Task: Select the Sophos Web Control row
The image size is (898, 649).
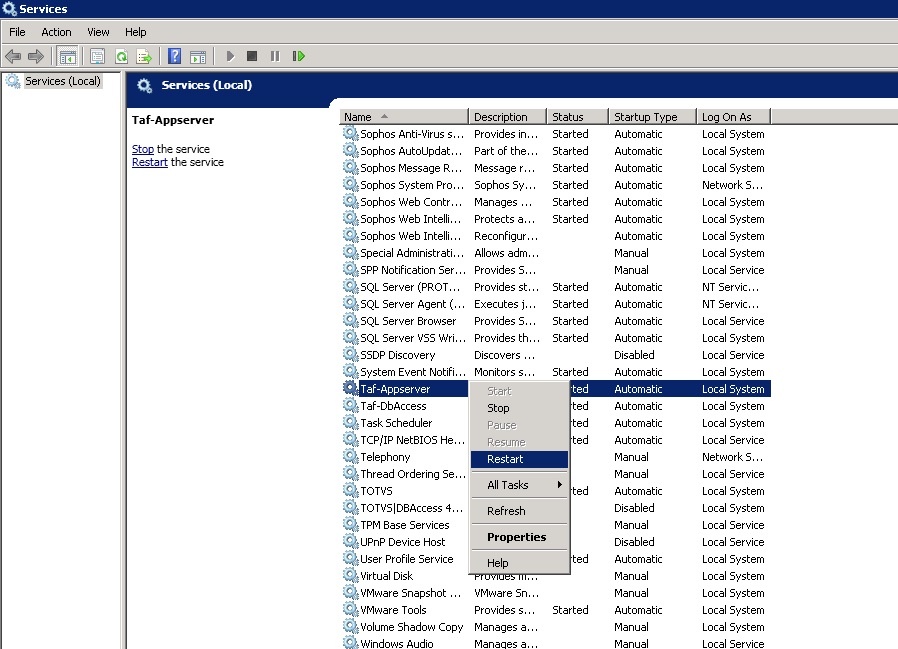Action: 556,202
